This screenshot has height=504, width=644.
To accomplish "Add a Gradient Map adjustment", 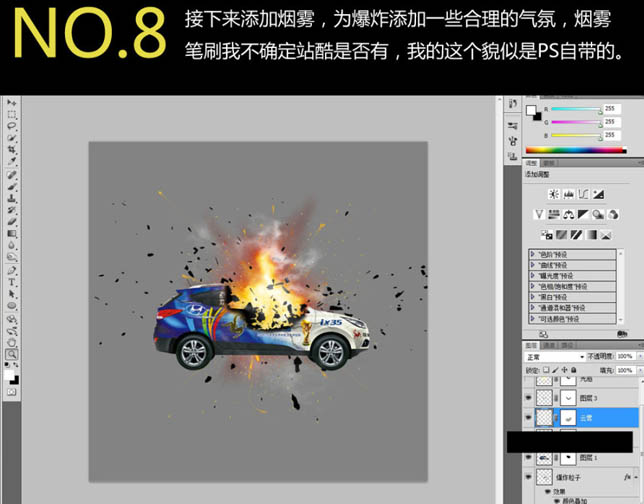I will [591, 235].
